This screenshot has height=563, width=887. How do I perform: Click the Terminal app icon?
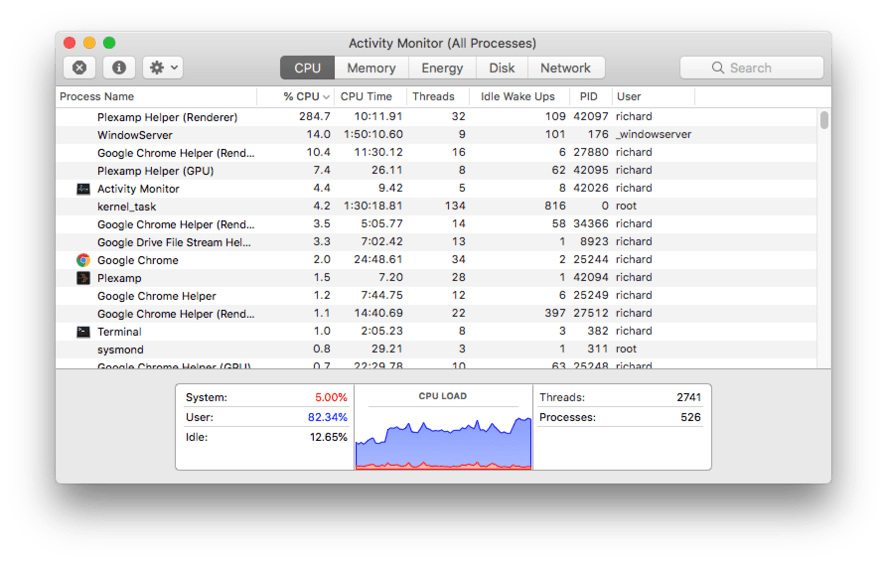click(x=83, y=332)
